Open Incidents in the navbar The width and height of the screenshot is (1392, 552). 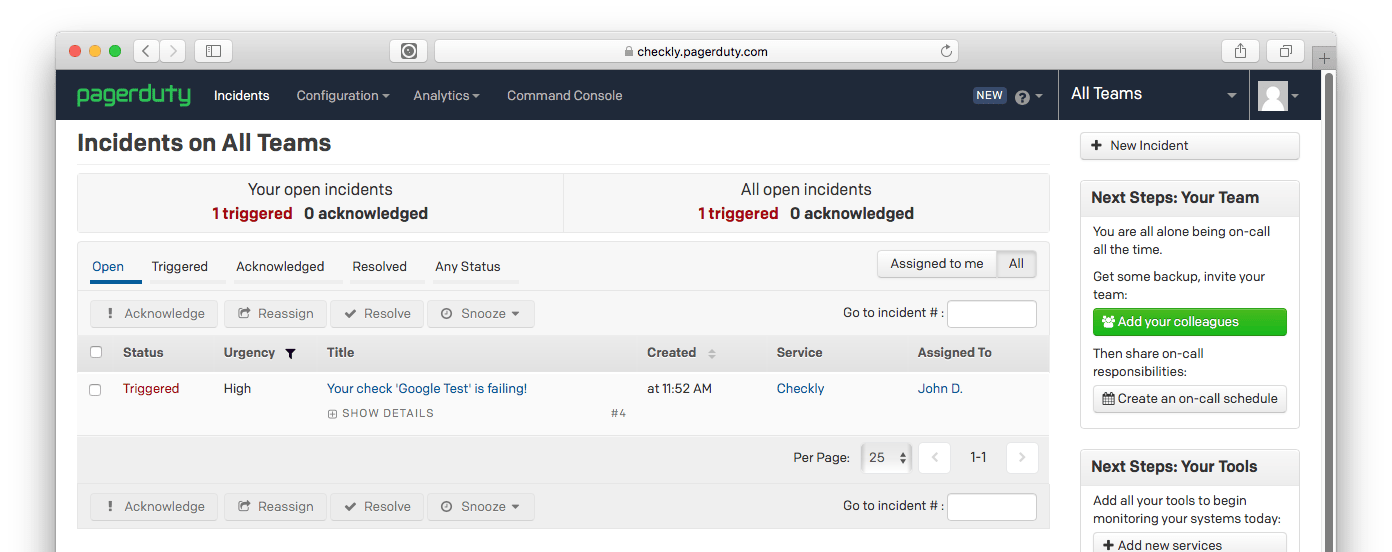[x=242, y=96]
